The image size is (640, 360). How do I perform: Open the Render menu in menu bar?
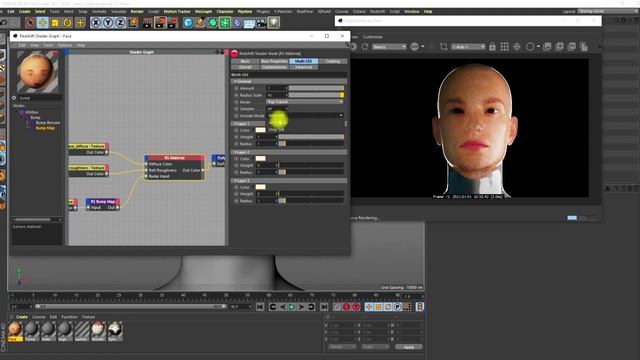137,11
